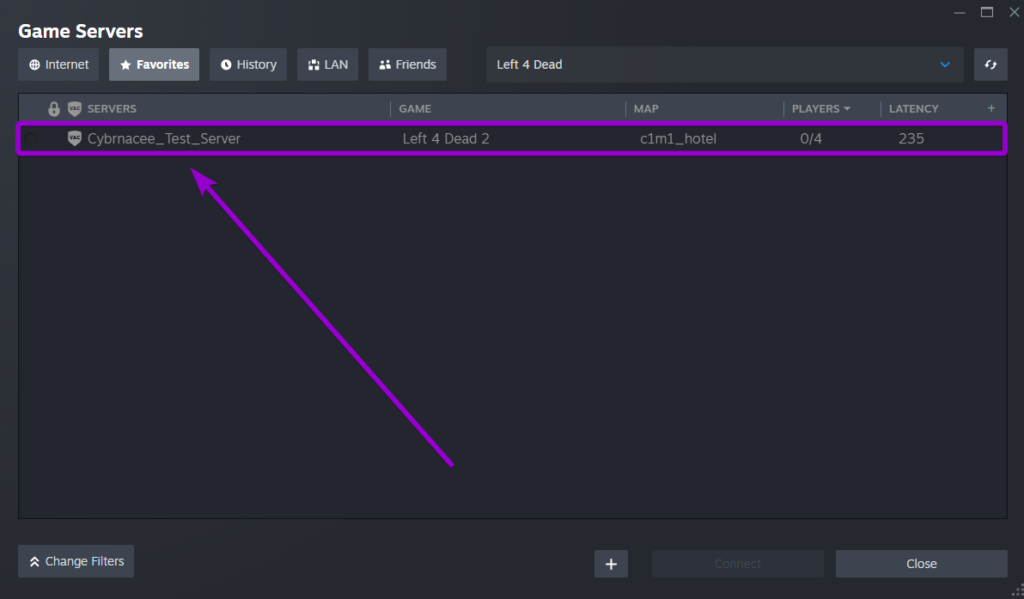Click the padlock column header icon
The image size is (1024, 599).
[x=53, y=108]
